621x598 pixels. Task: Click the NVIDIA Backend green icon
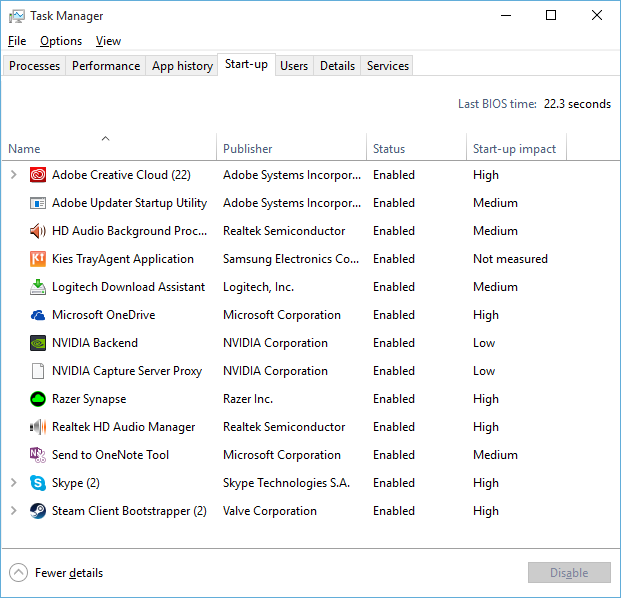(38, 343)
